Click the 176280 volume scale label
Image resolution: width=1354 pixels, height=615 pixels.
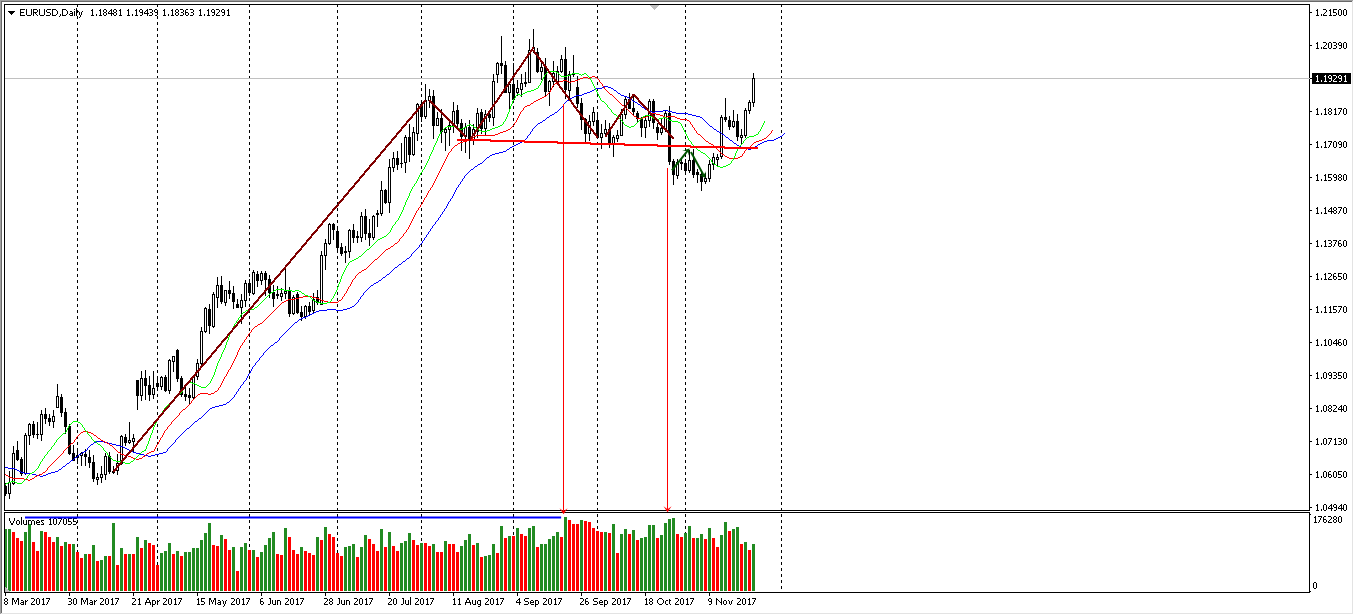pos(1330,520)
